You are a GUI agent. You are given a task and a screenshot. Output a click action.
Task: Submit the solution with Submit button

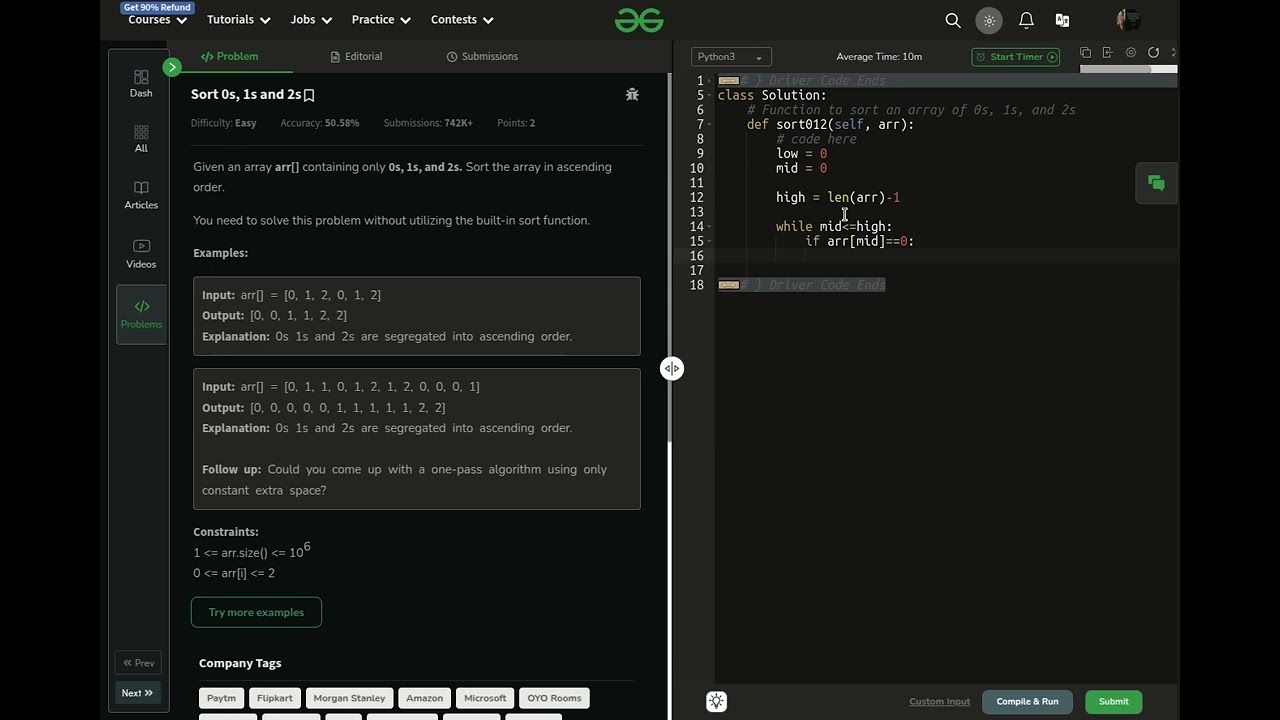(1113, 702)
